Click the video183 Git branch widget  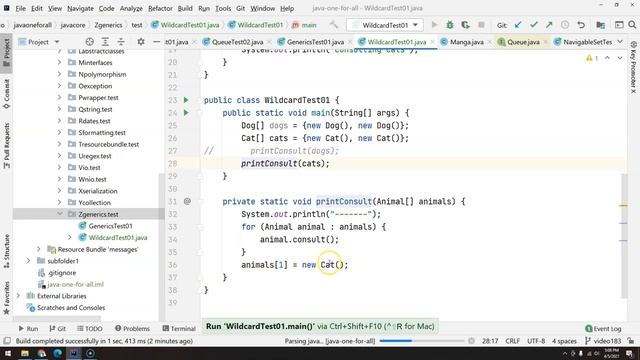[603, 341]
